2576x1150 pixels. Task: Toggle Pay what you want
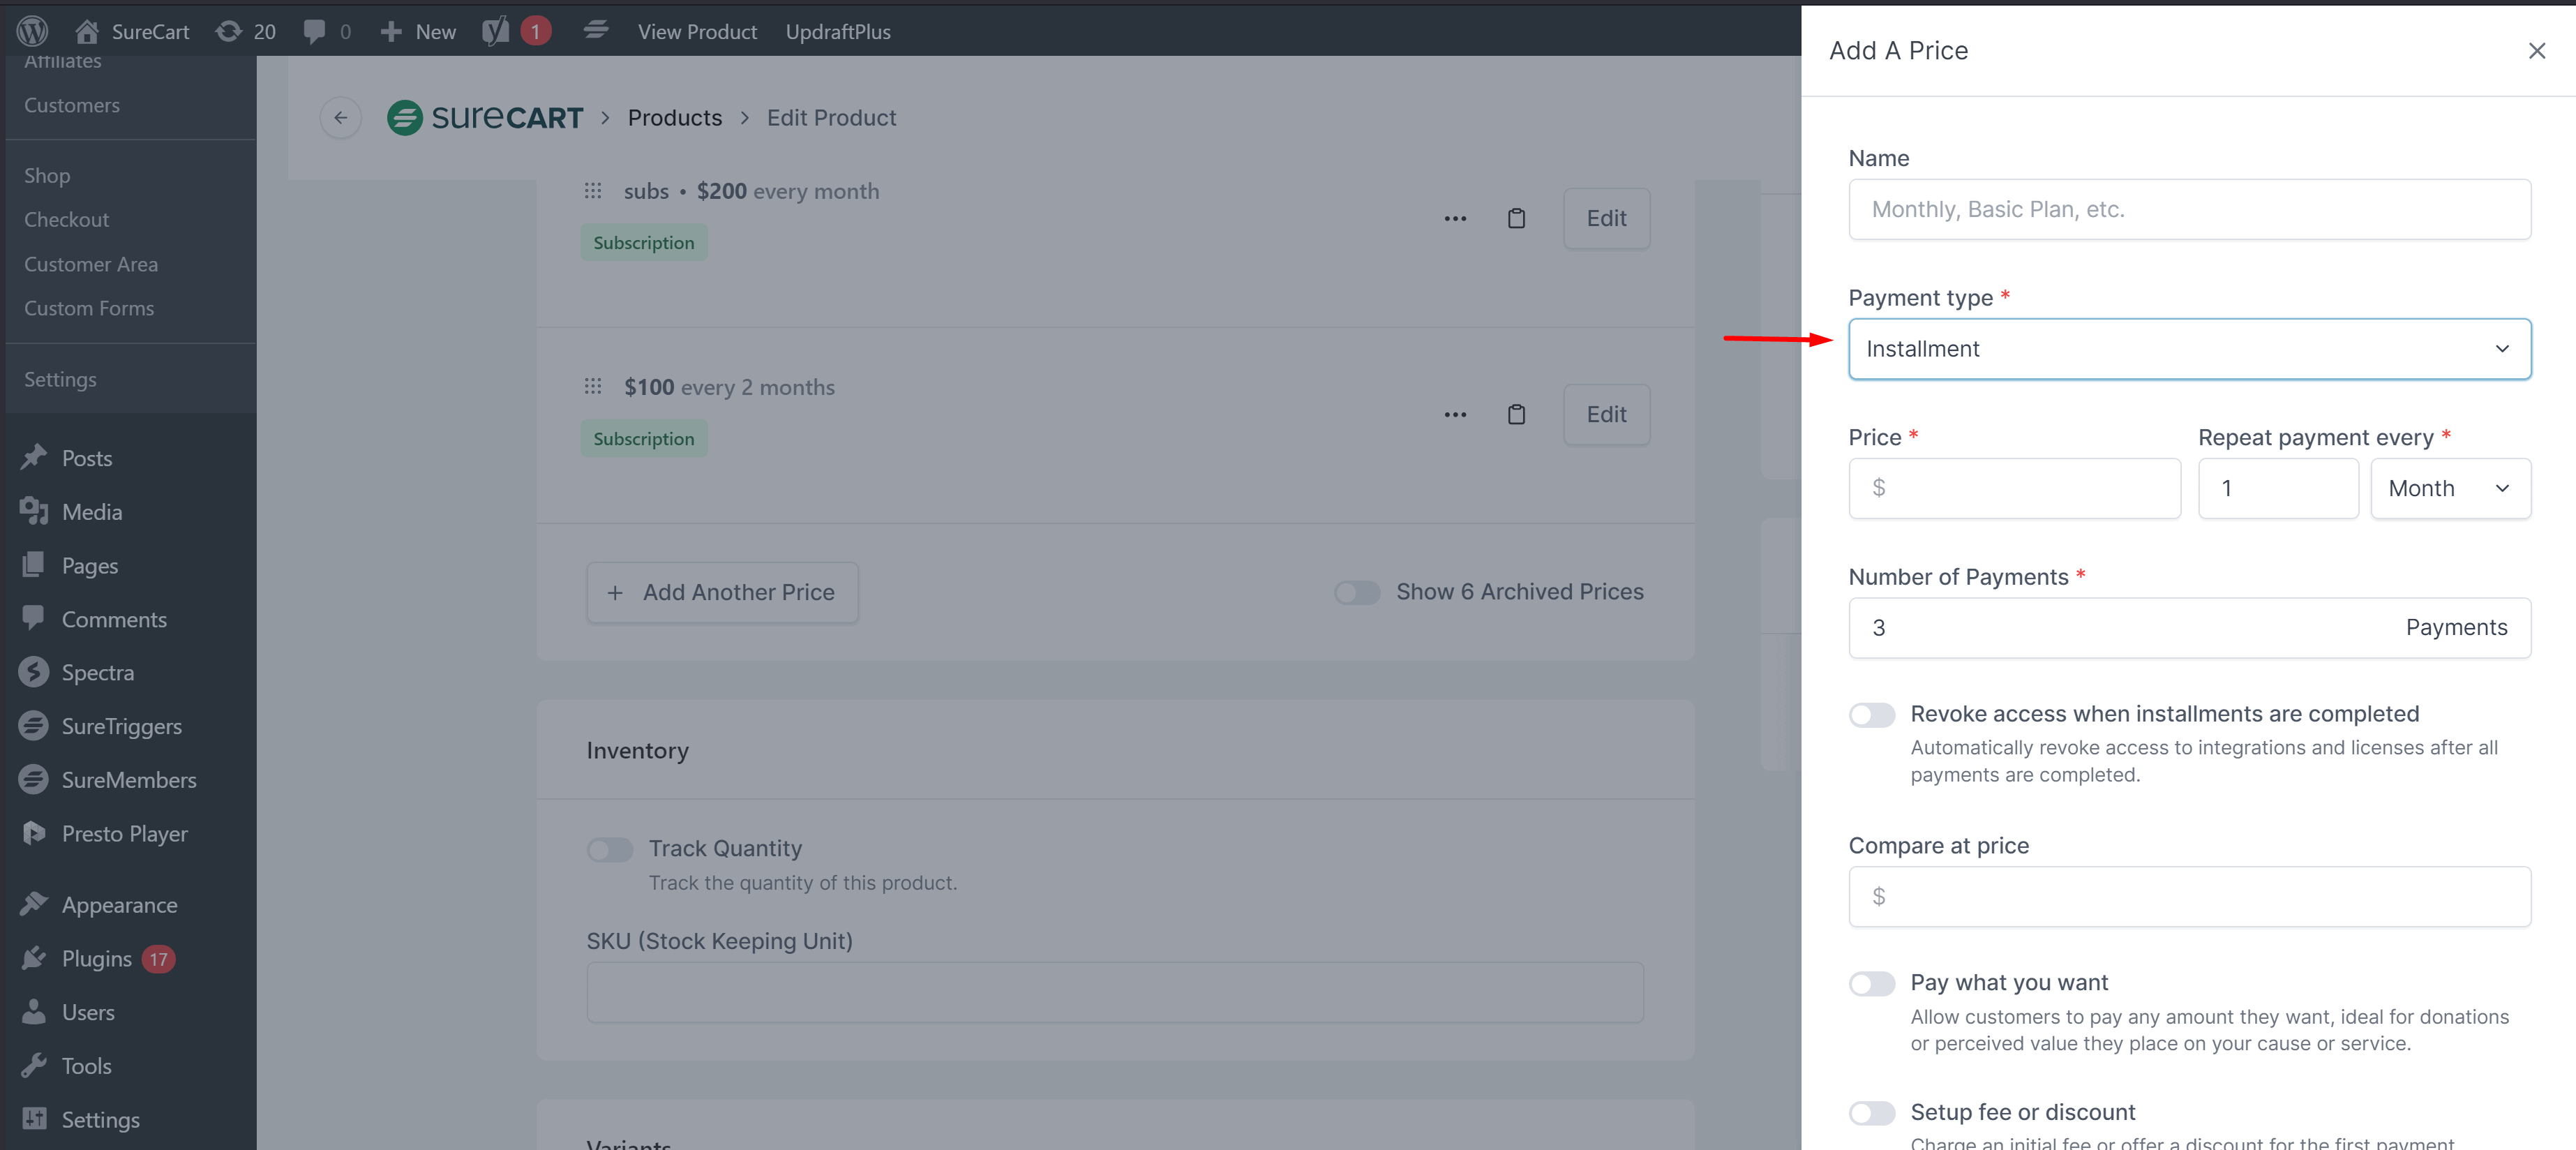coord(1871,984)
